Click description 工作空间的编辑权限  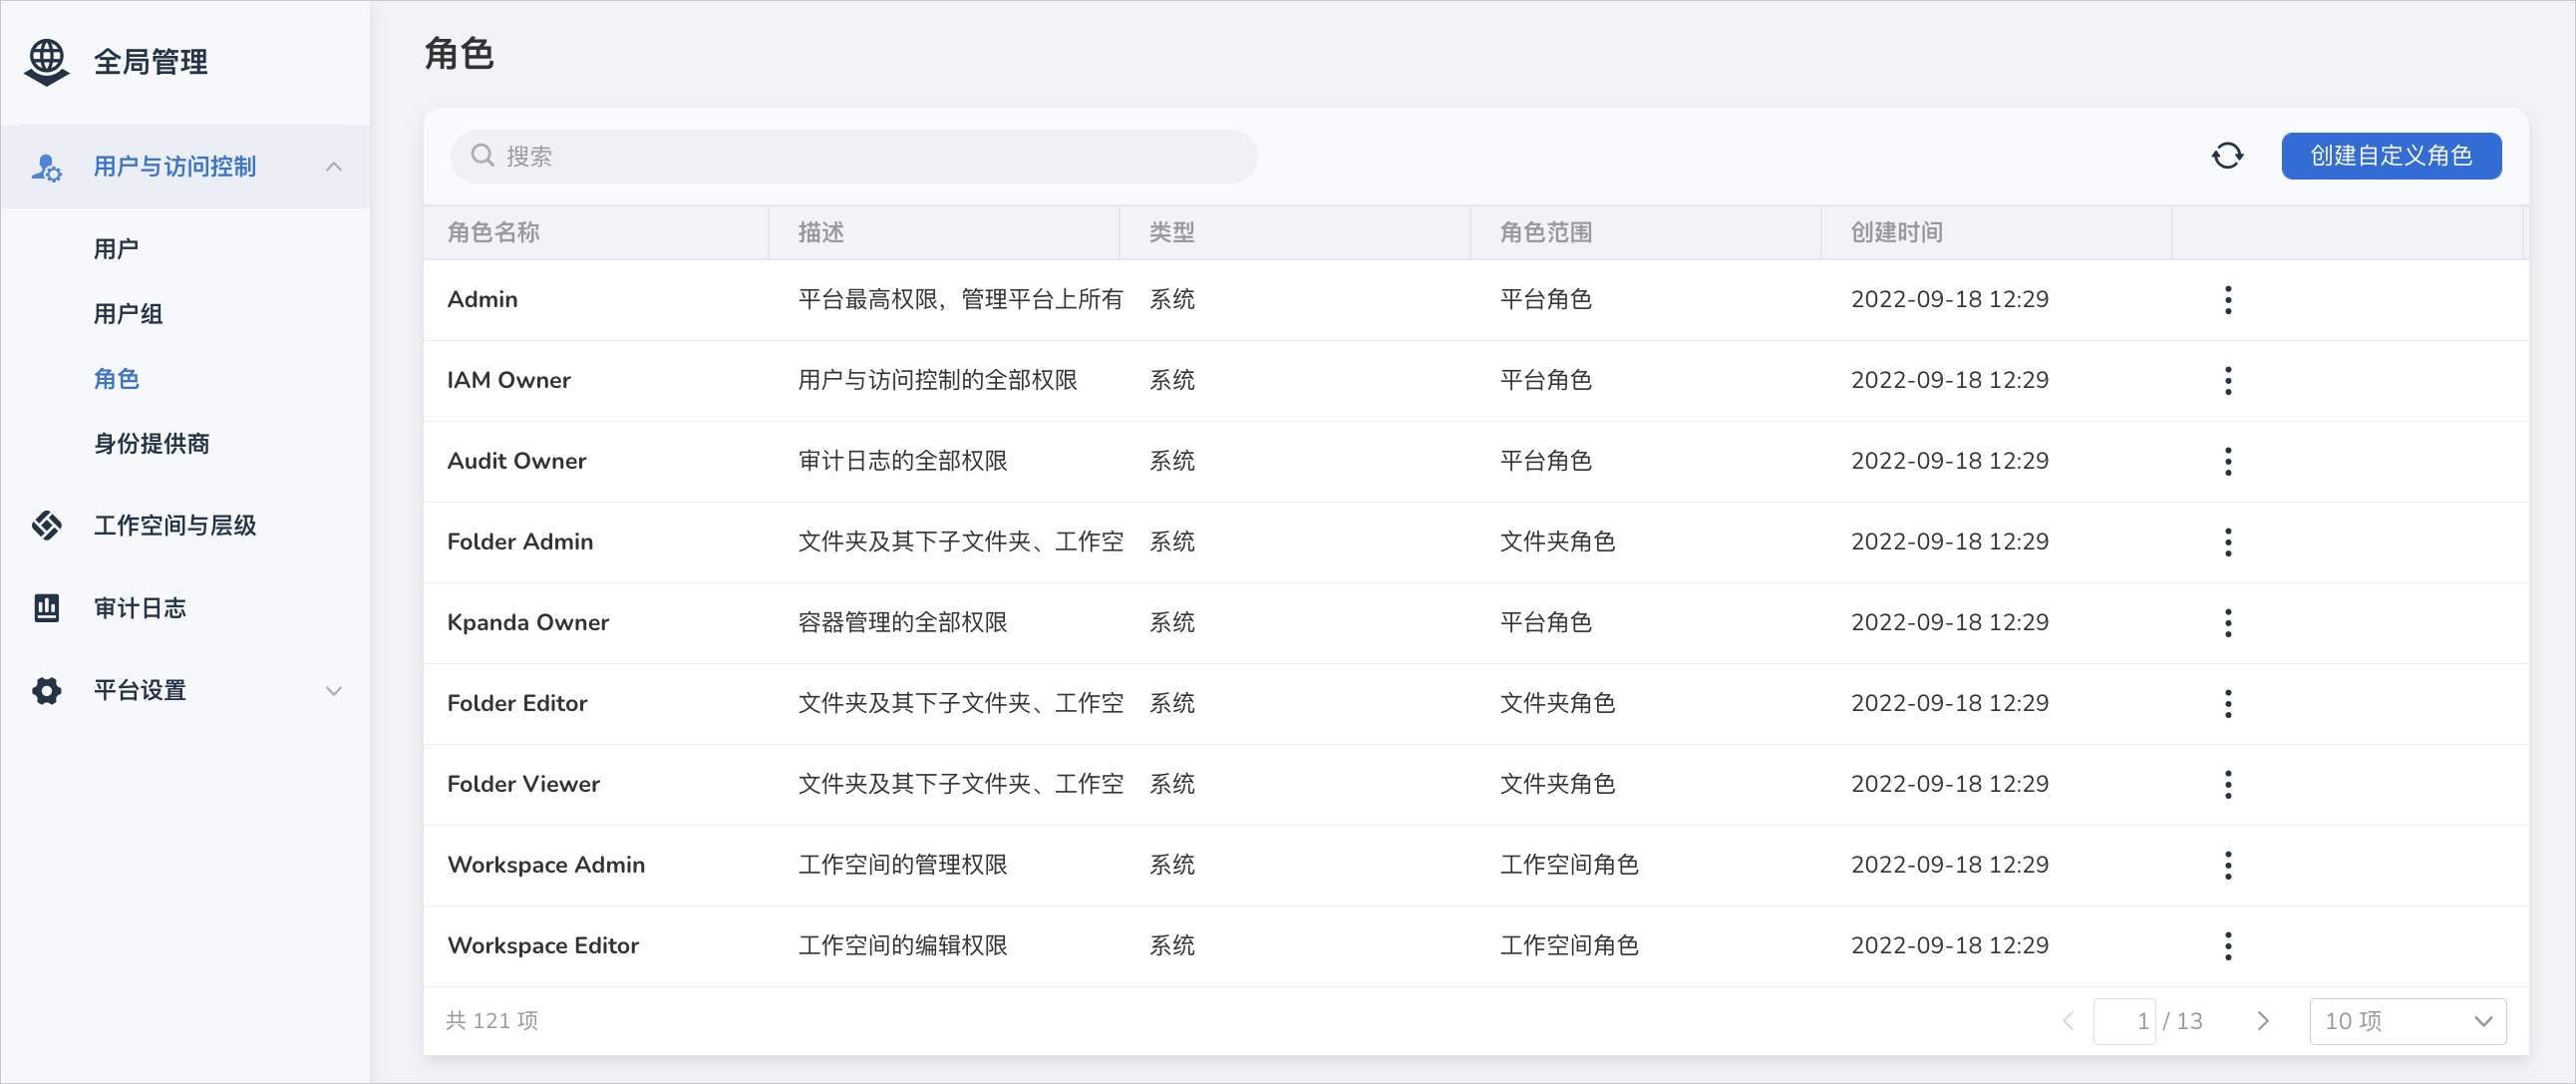pos(903,946)
